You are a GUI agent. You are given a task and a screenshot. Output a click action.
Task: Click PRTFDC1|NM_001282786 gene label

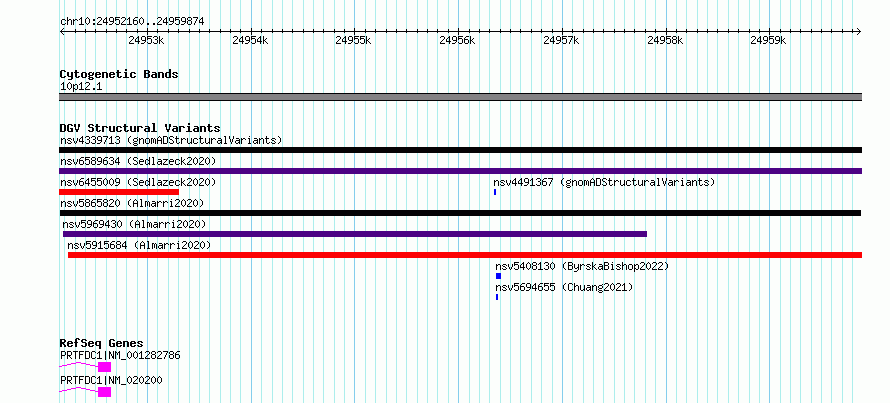(120, 355)
